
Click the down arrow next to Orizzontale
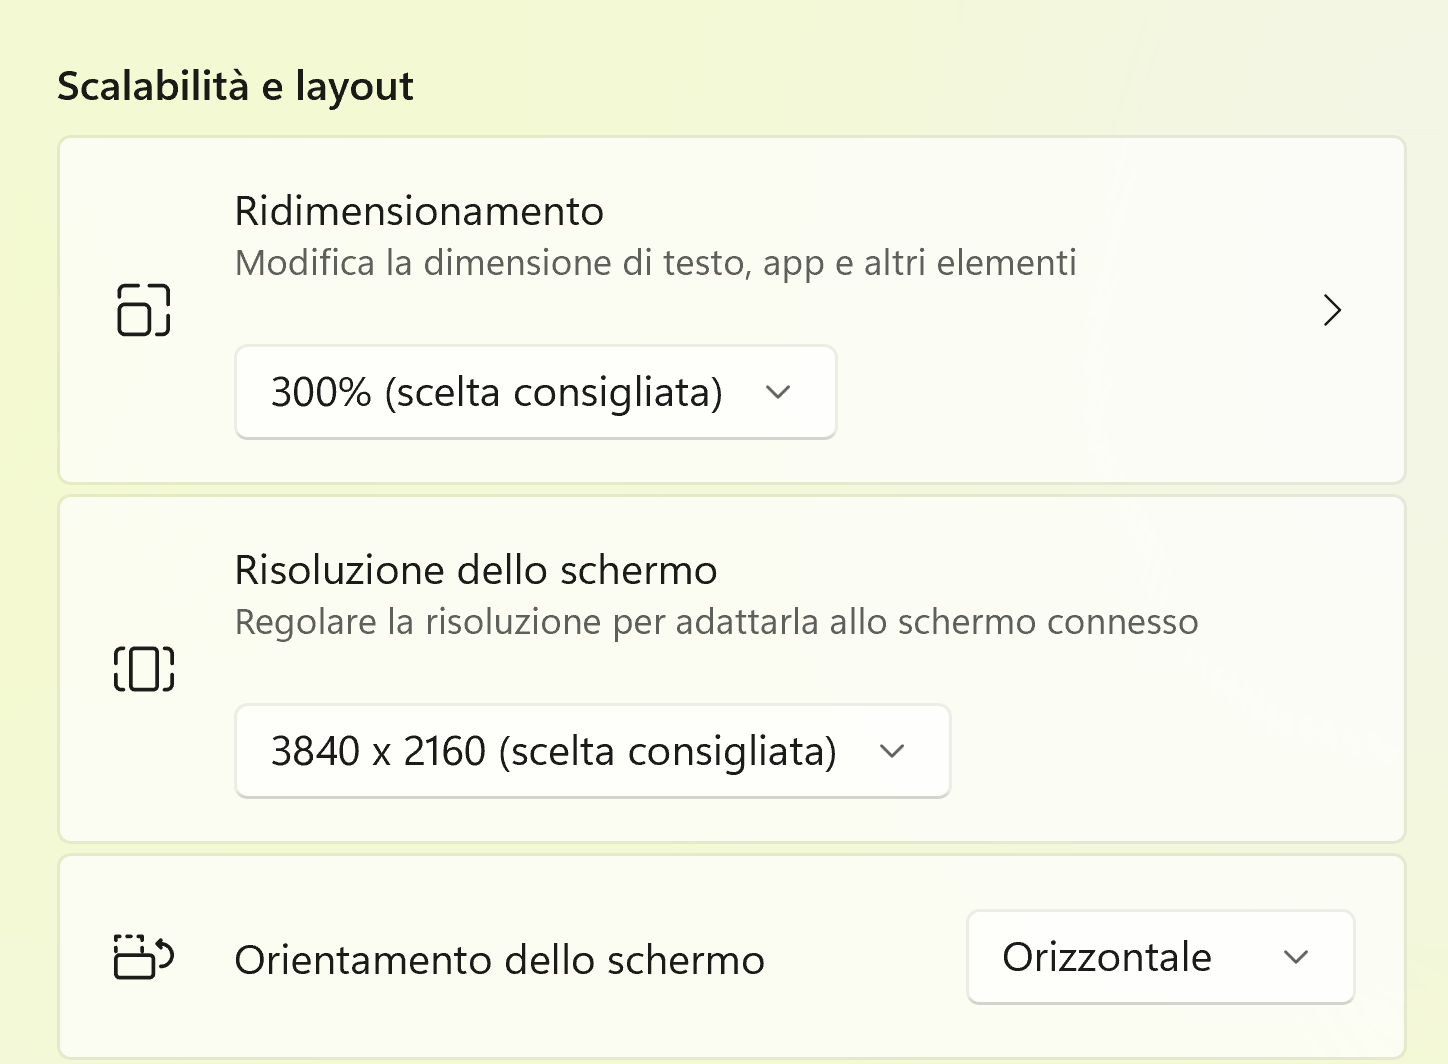1296,957
